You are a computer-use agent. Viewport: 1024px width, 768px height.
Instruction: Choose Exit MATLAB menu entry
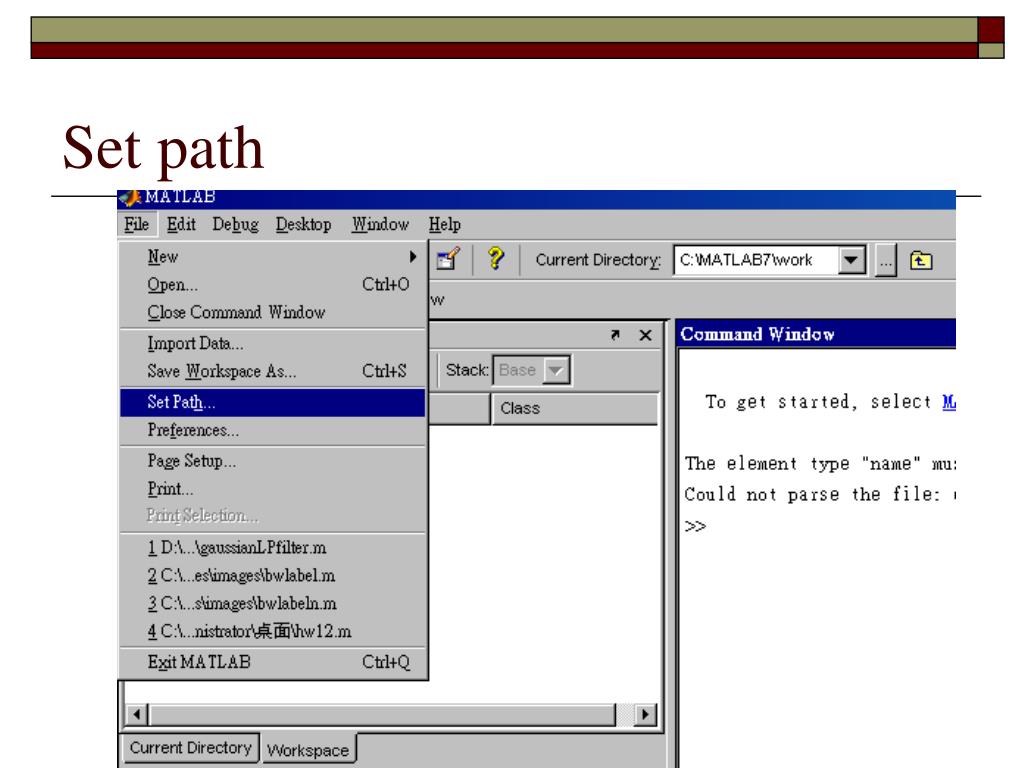tap(274, 662)
